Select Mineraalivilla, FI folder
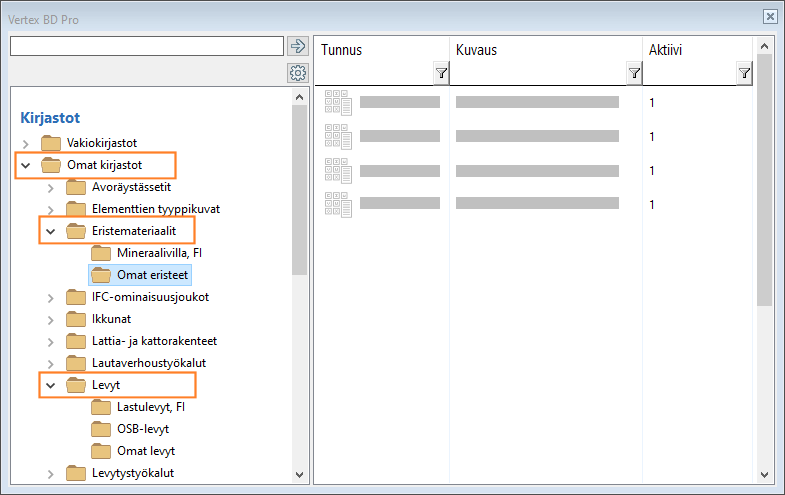The image size is (785, 495). point(159,253)
